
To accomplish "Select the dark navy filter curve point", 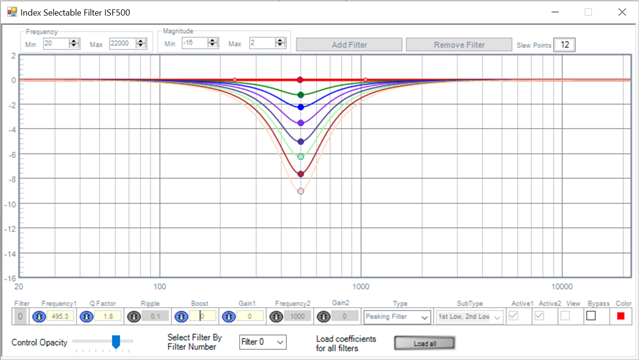I will tap(301, 142).
